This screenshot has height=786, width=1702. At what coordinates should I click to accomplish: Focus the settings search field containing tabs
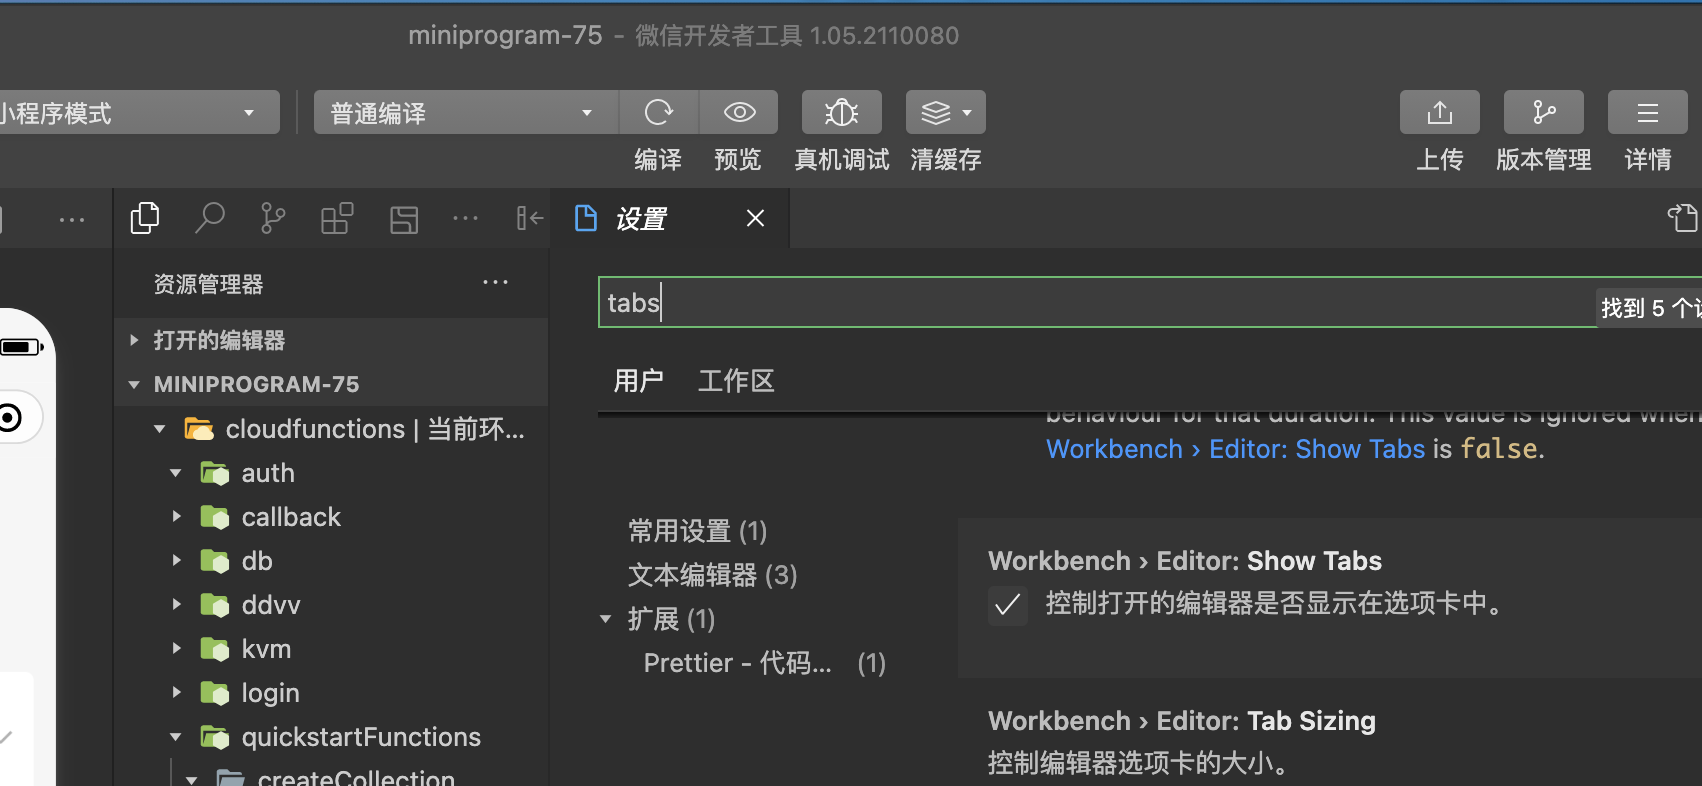1150,302
